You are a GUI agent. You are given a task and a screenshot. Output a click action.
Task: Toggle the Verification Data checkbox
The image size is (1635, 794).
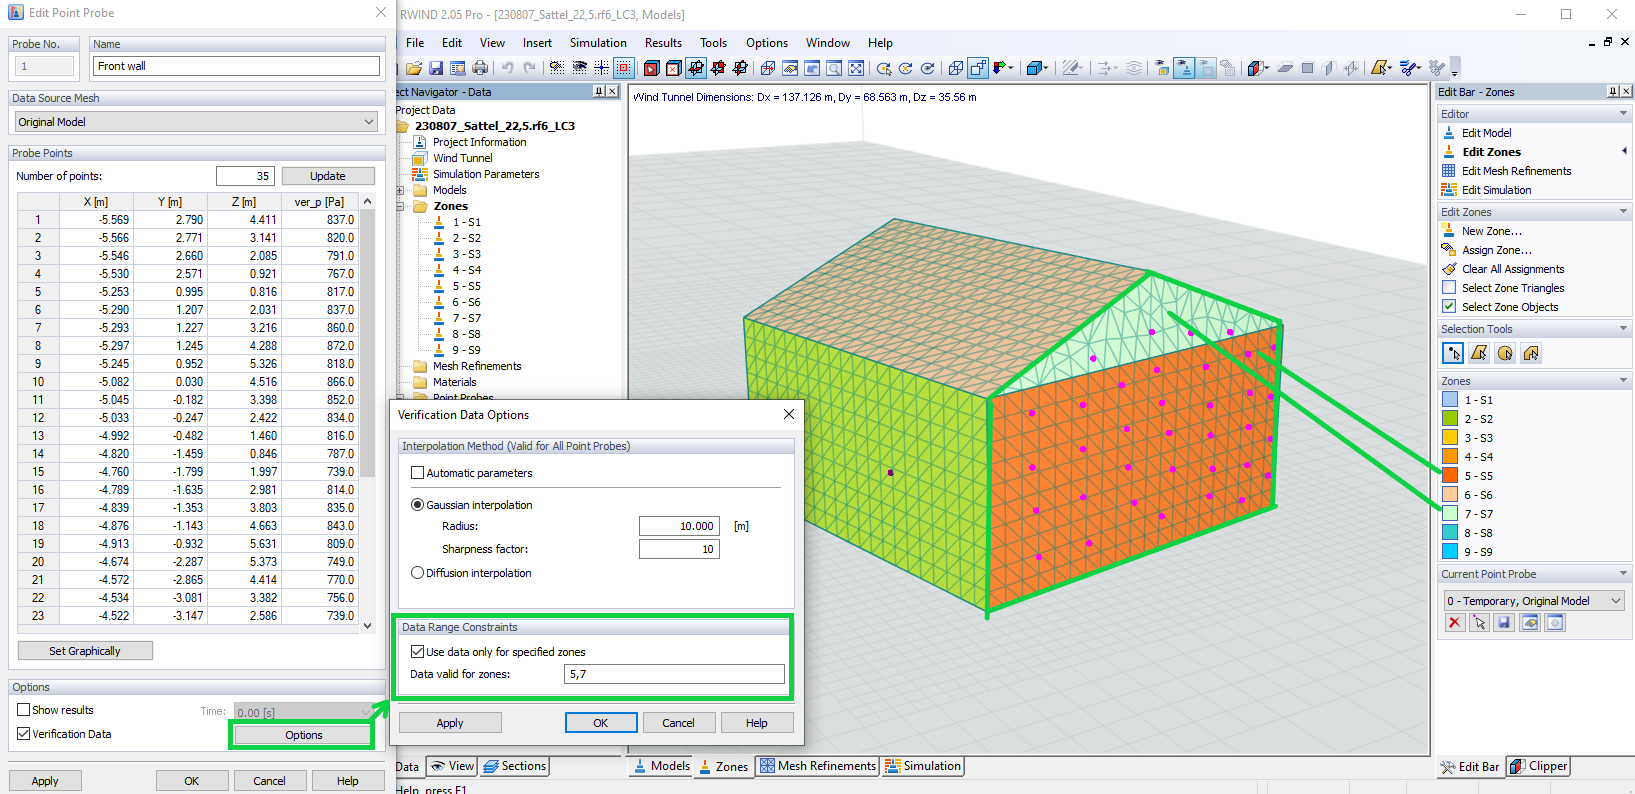(23, 734)
